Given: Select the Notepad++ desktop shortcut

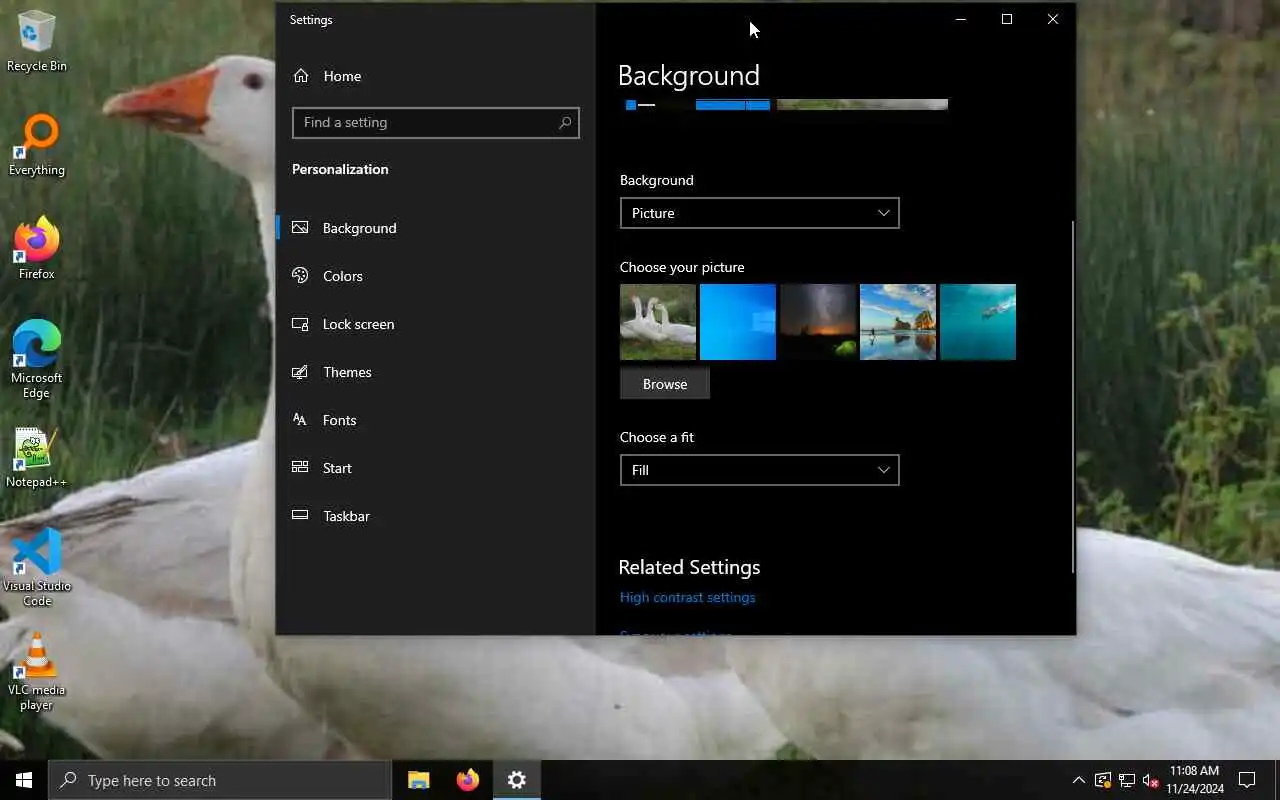Looking at the screenshot, I should pos(37,458).
